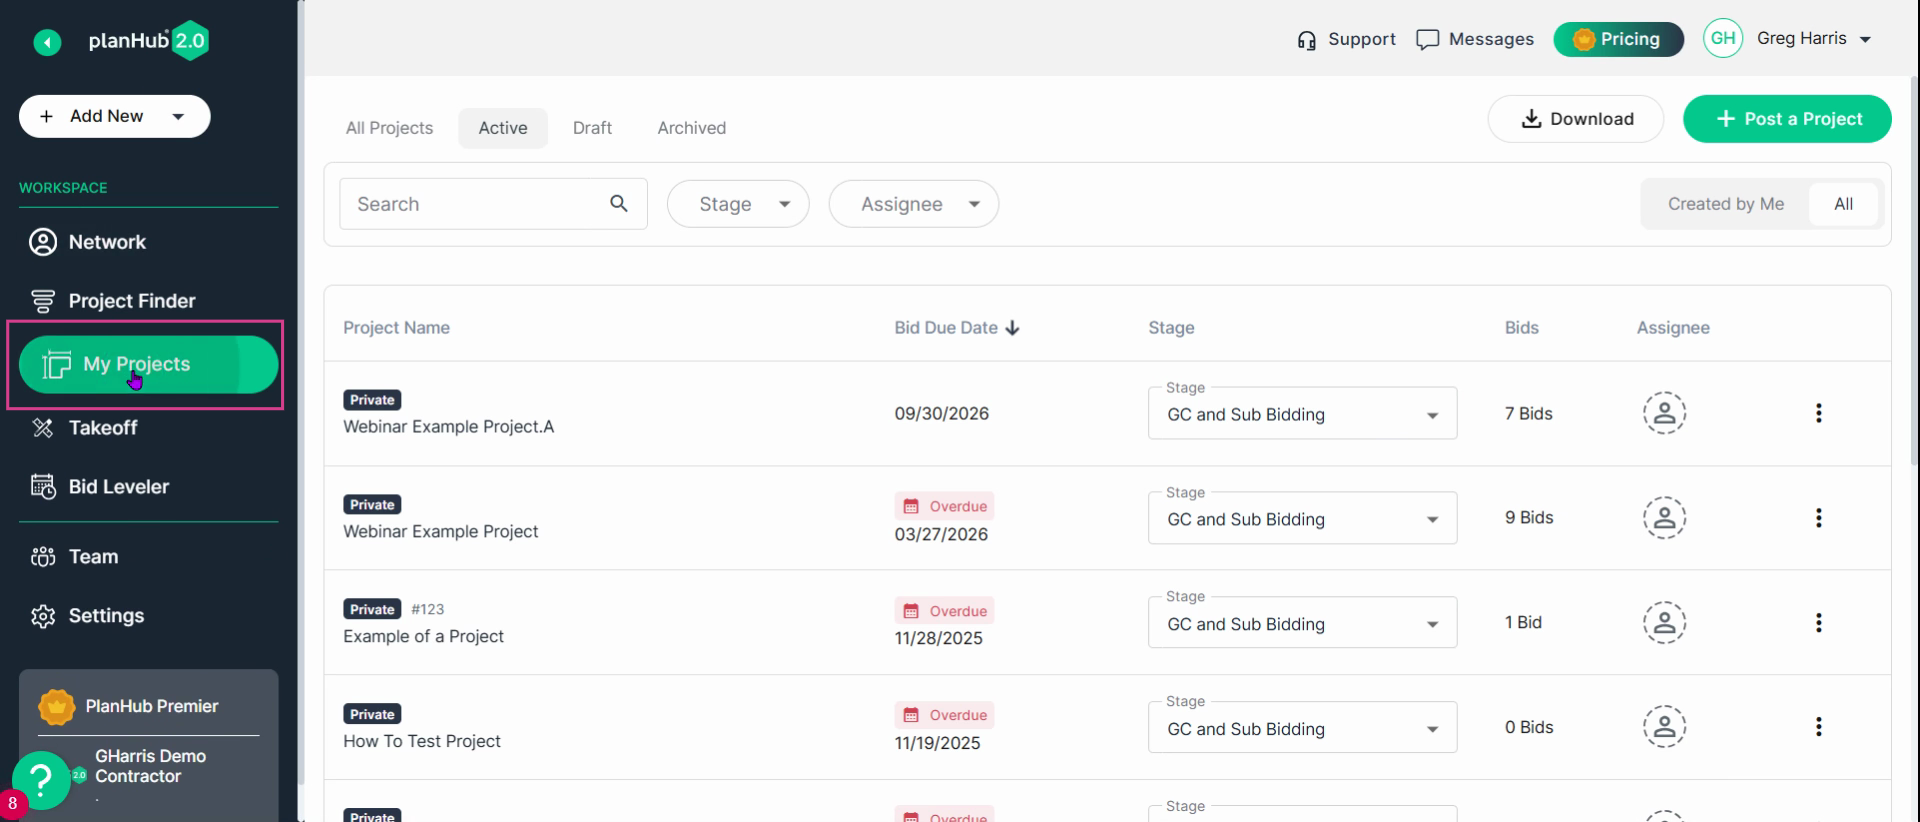This screenshot has width=1920, height=822.
Task: Focus the project Search field
Action: [x=493, y=204]
